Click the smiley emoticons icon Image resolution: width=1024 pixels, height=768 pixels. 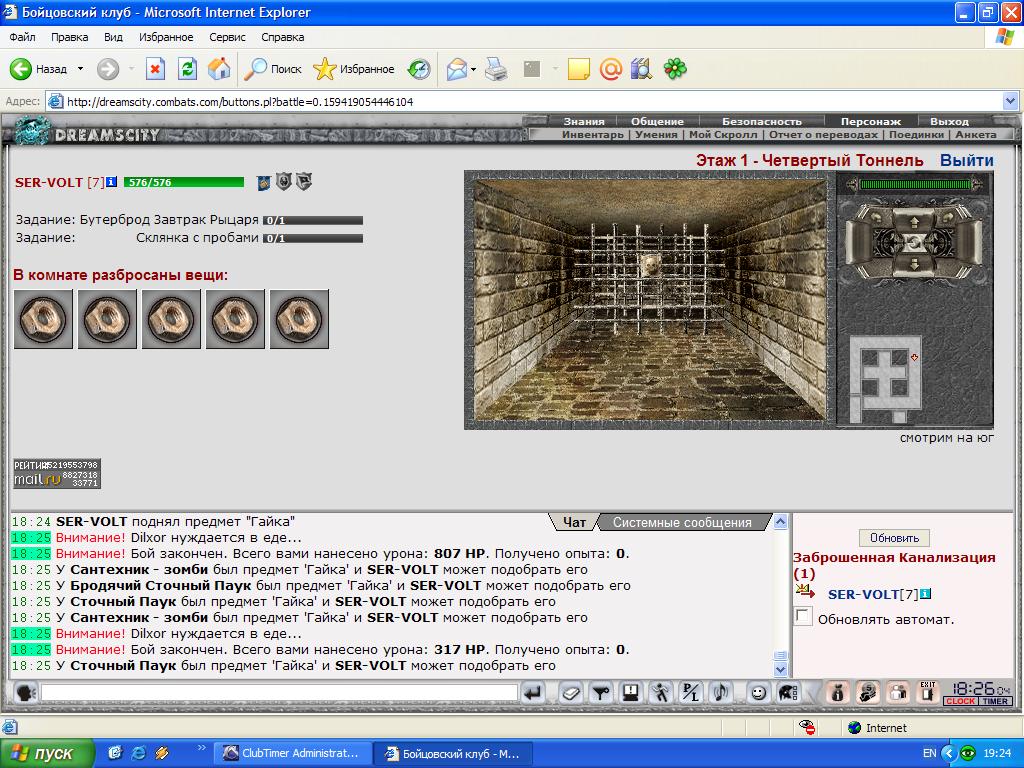pyautogui.click(x=758, y=692)
